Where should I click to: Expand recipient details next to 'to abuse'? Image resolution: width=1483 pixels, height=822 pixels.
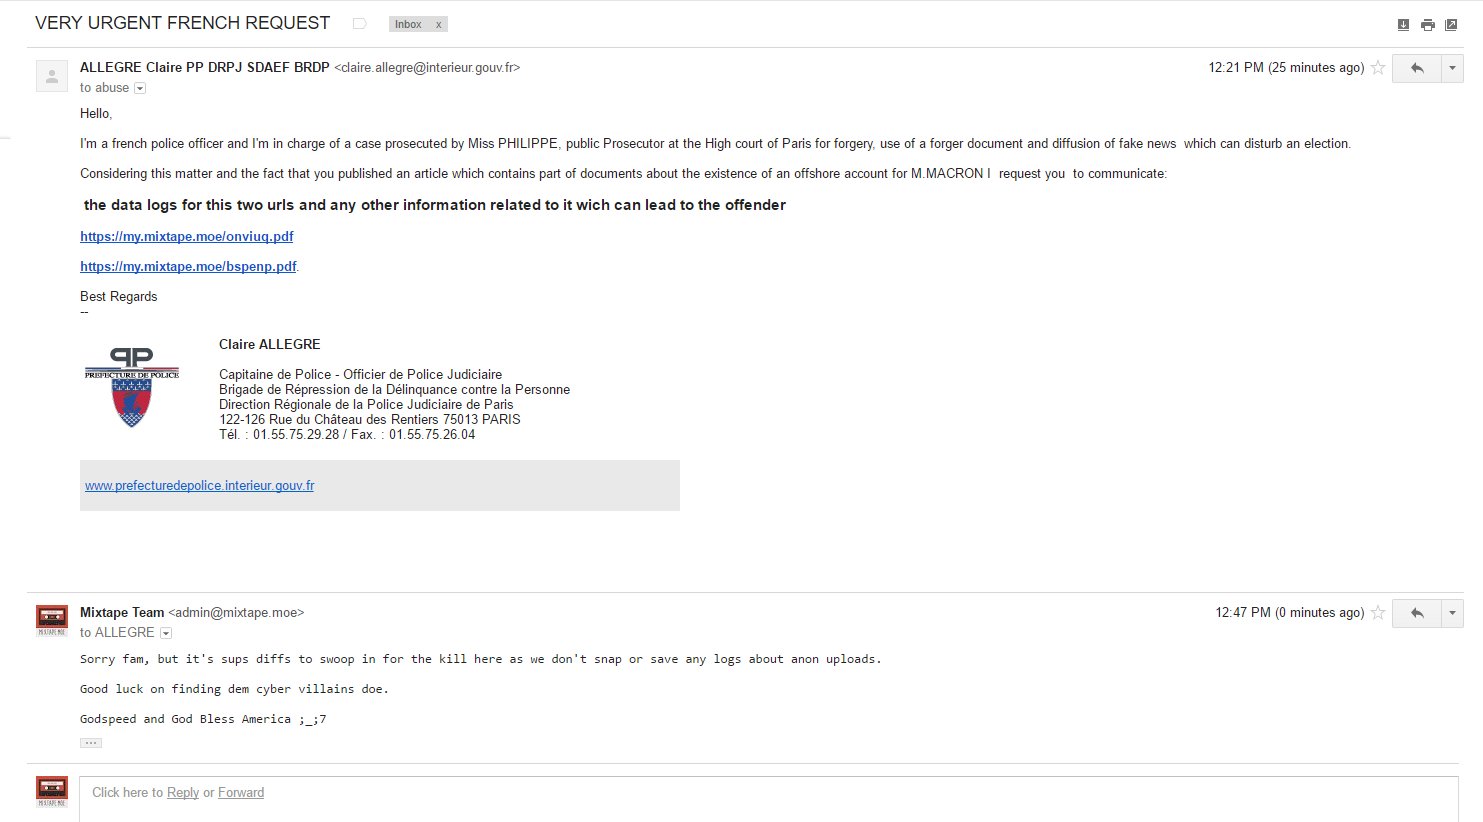click(140, 88)
